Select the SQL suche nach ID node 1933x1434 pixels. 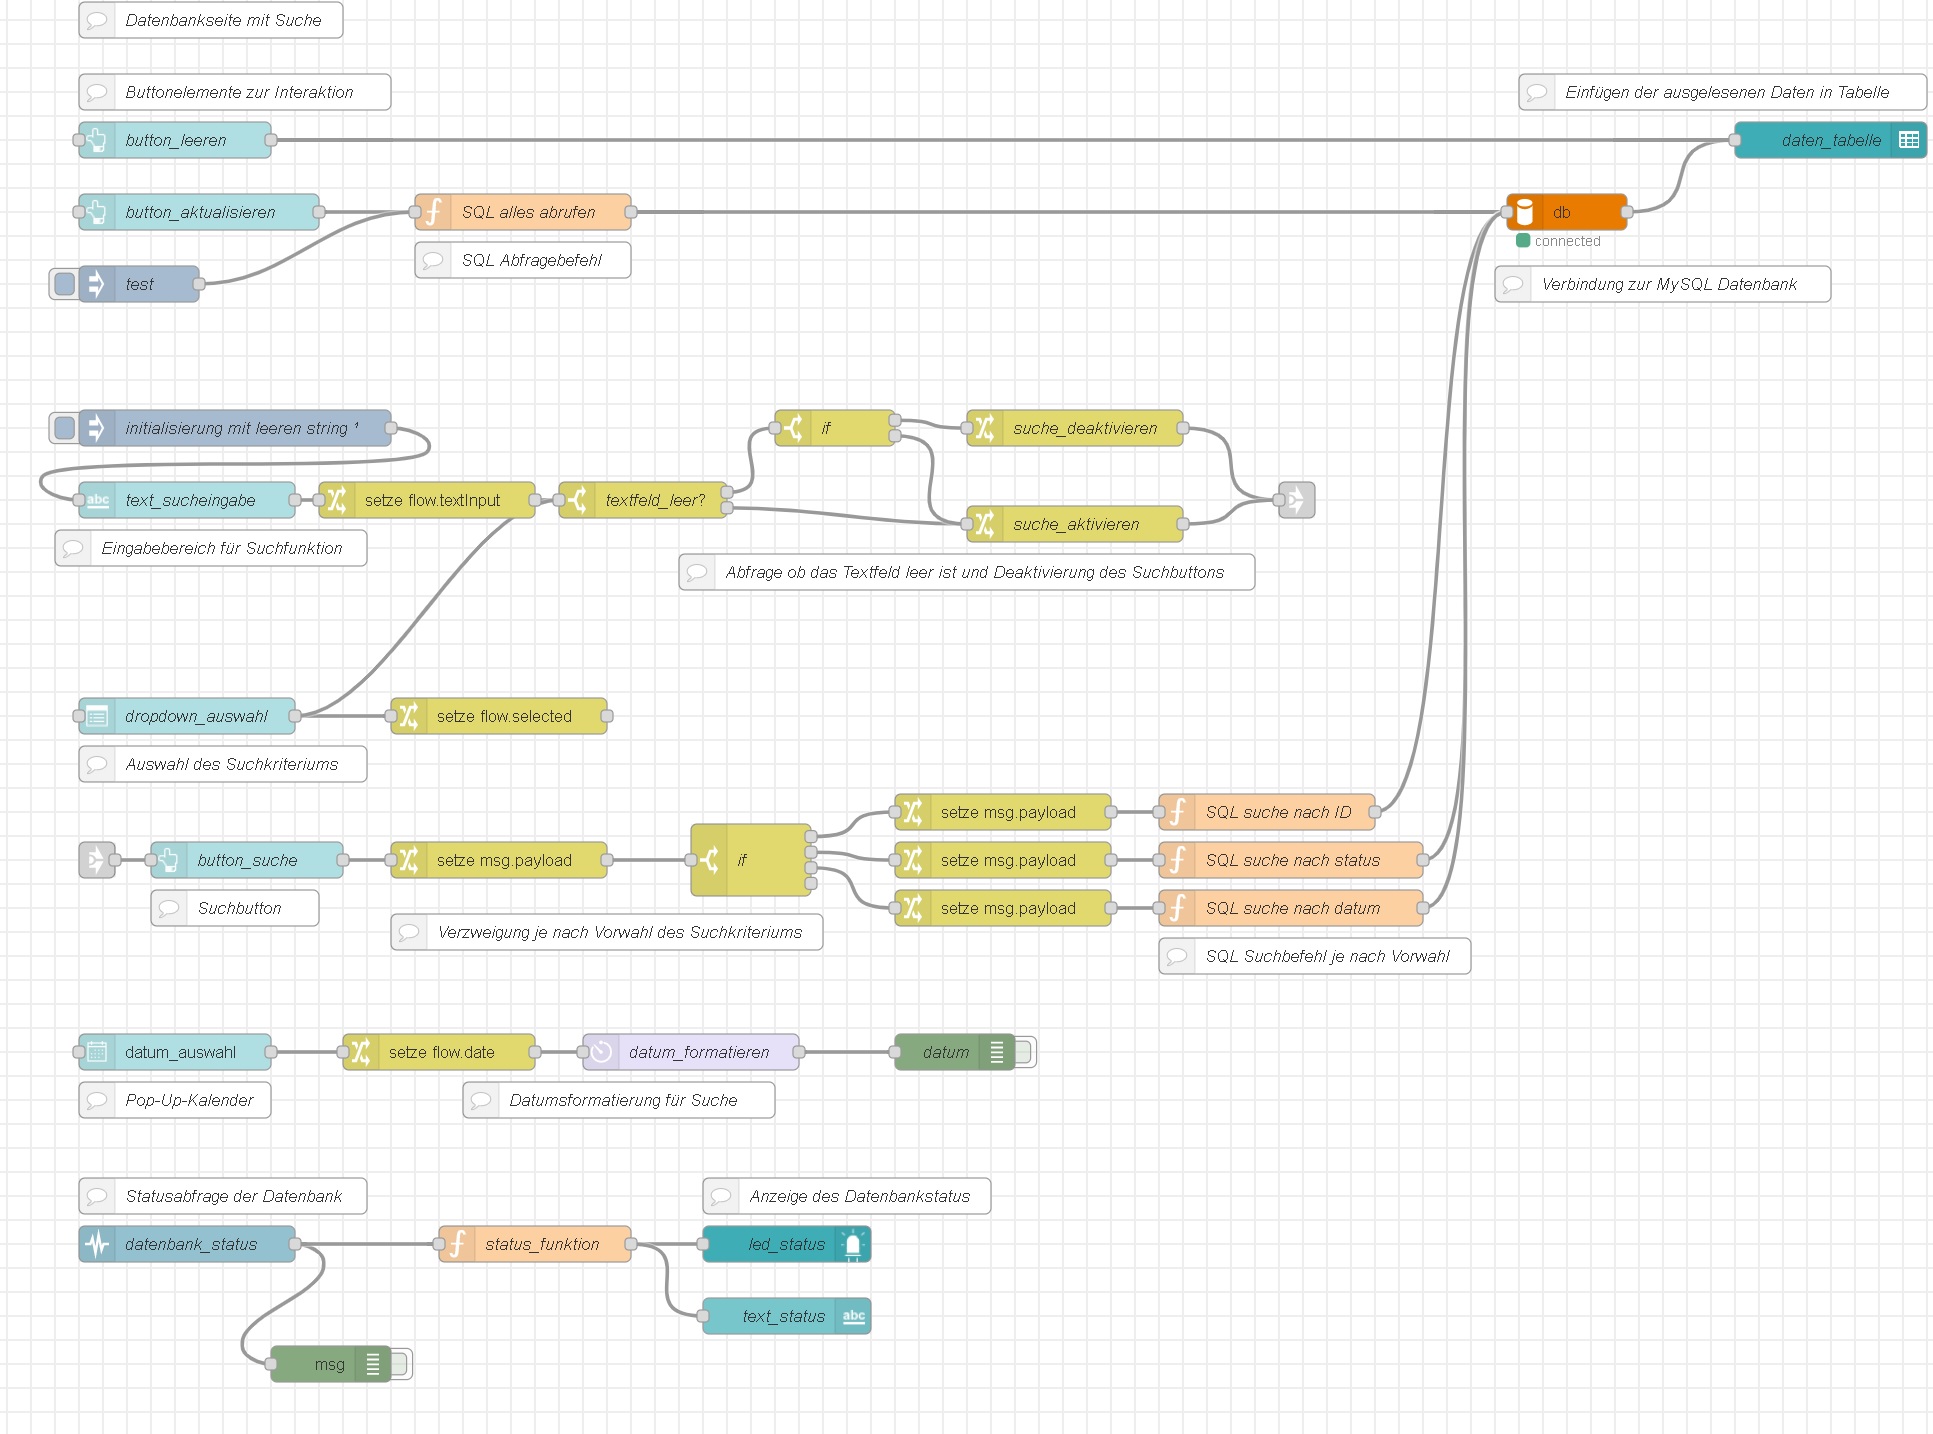coord(1278,812)
